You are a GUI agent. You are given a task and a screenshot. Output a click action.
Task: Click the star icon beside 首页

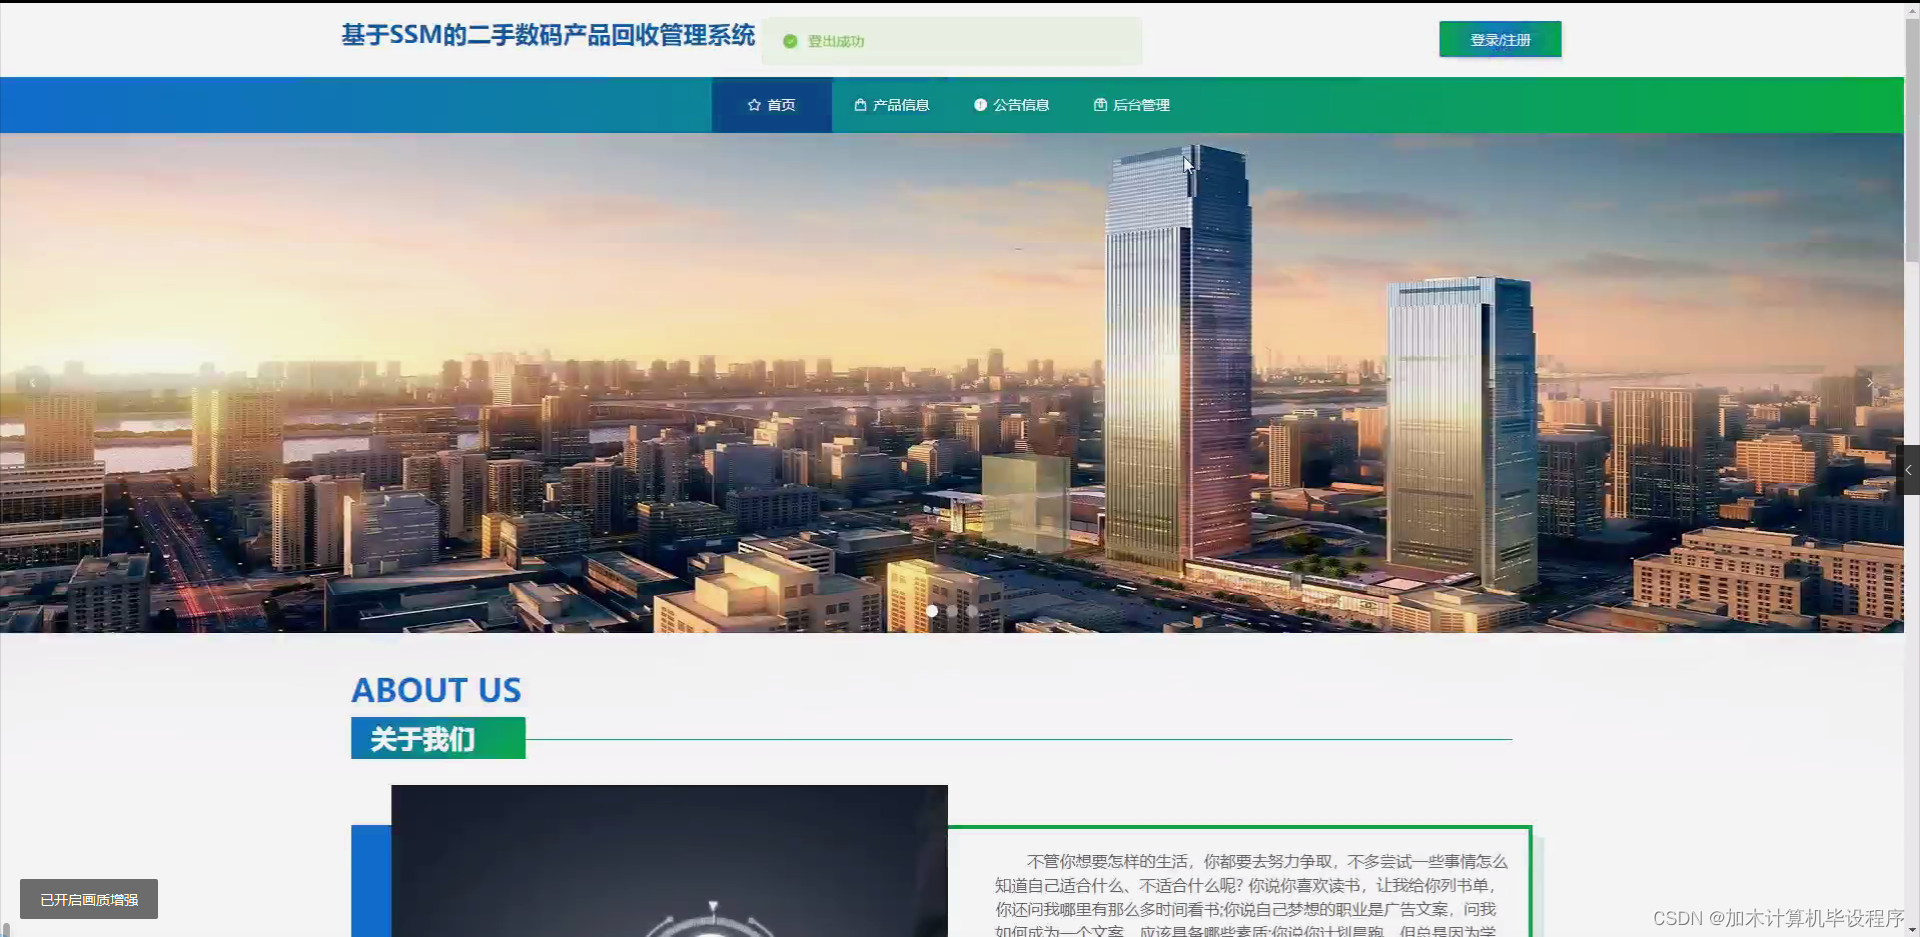coord(754,105)
